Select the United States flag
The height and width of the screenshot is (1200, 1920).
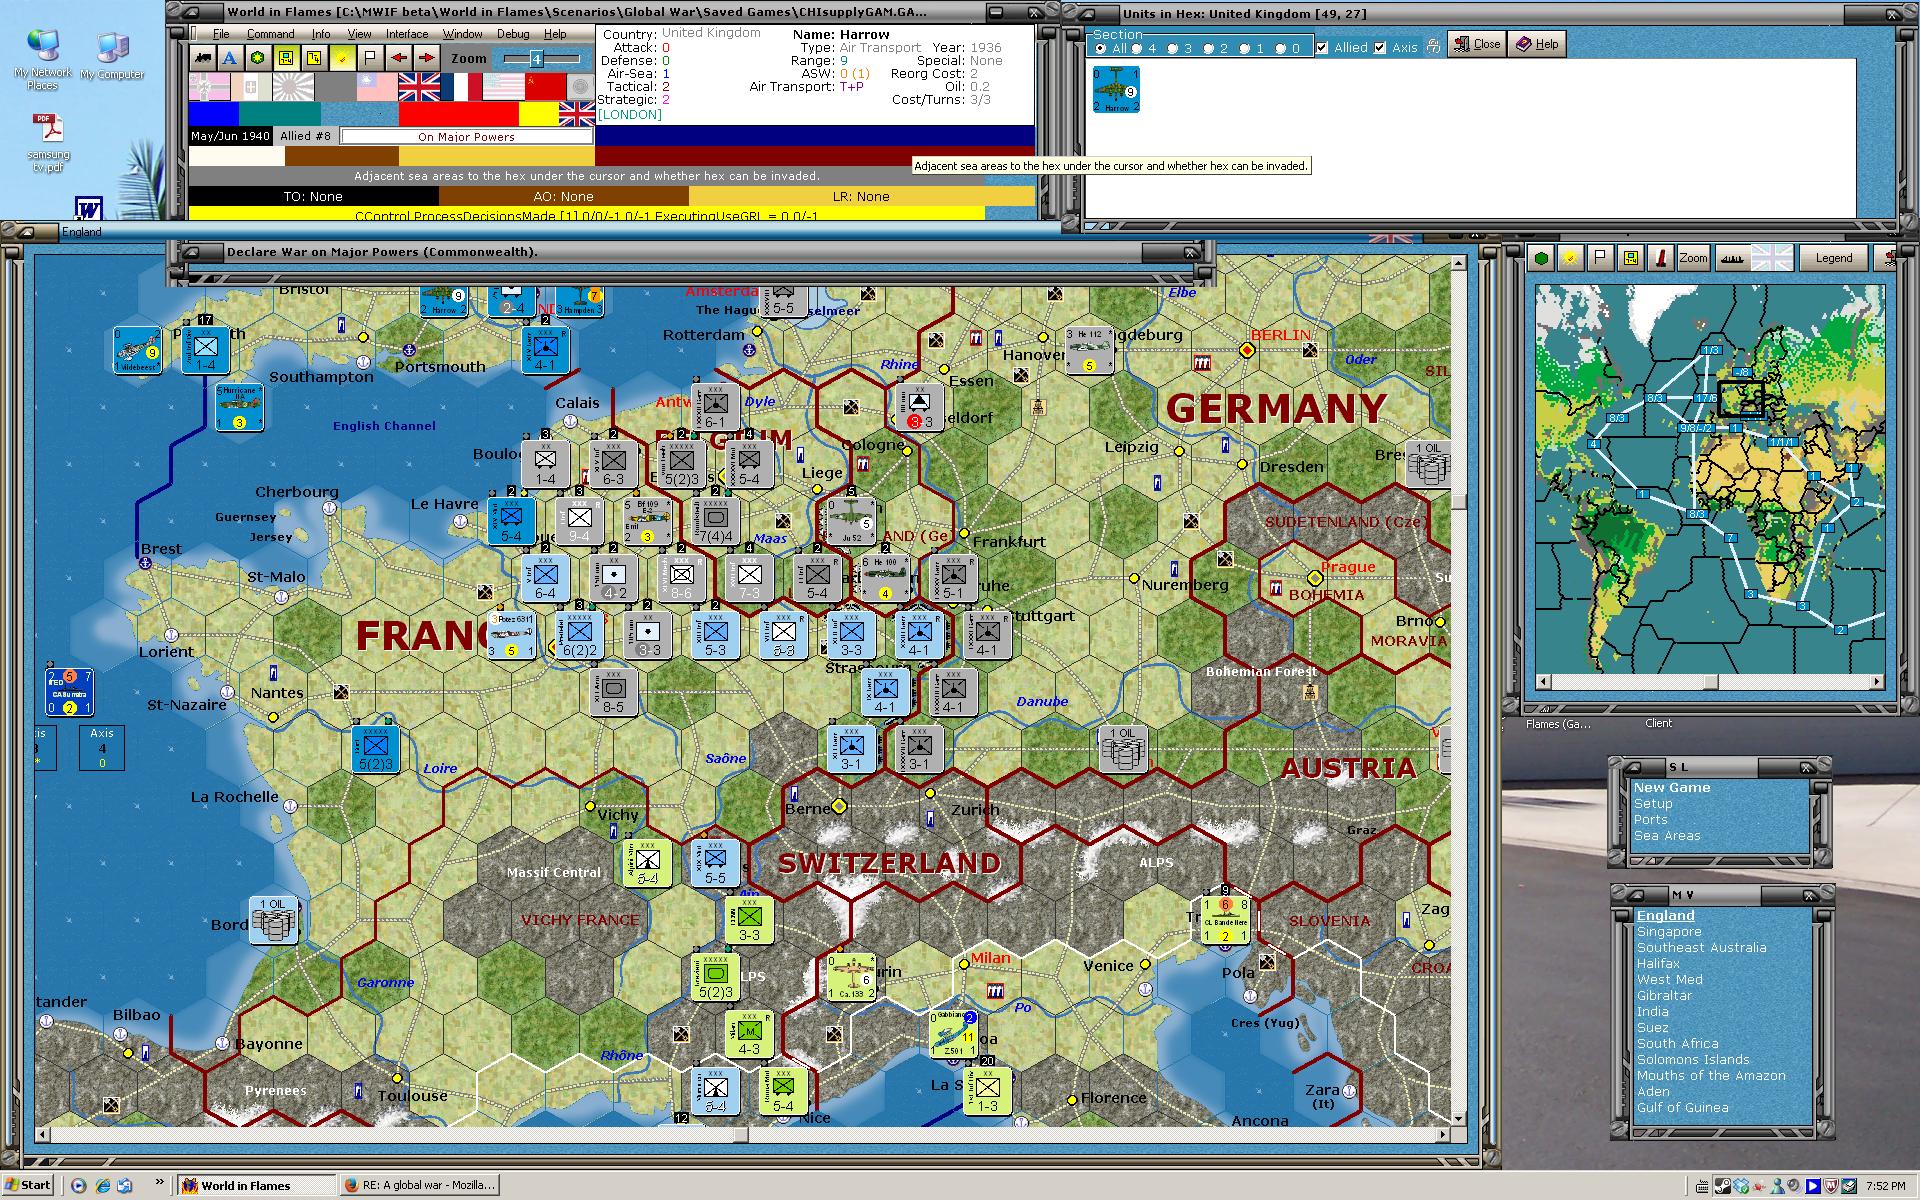coord(503,87)
